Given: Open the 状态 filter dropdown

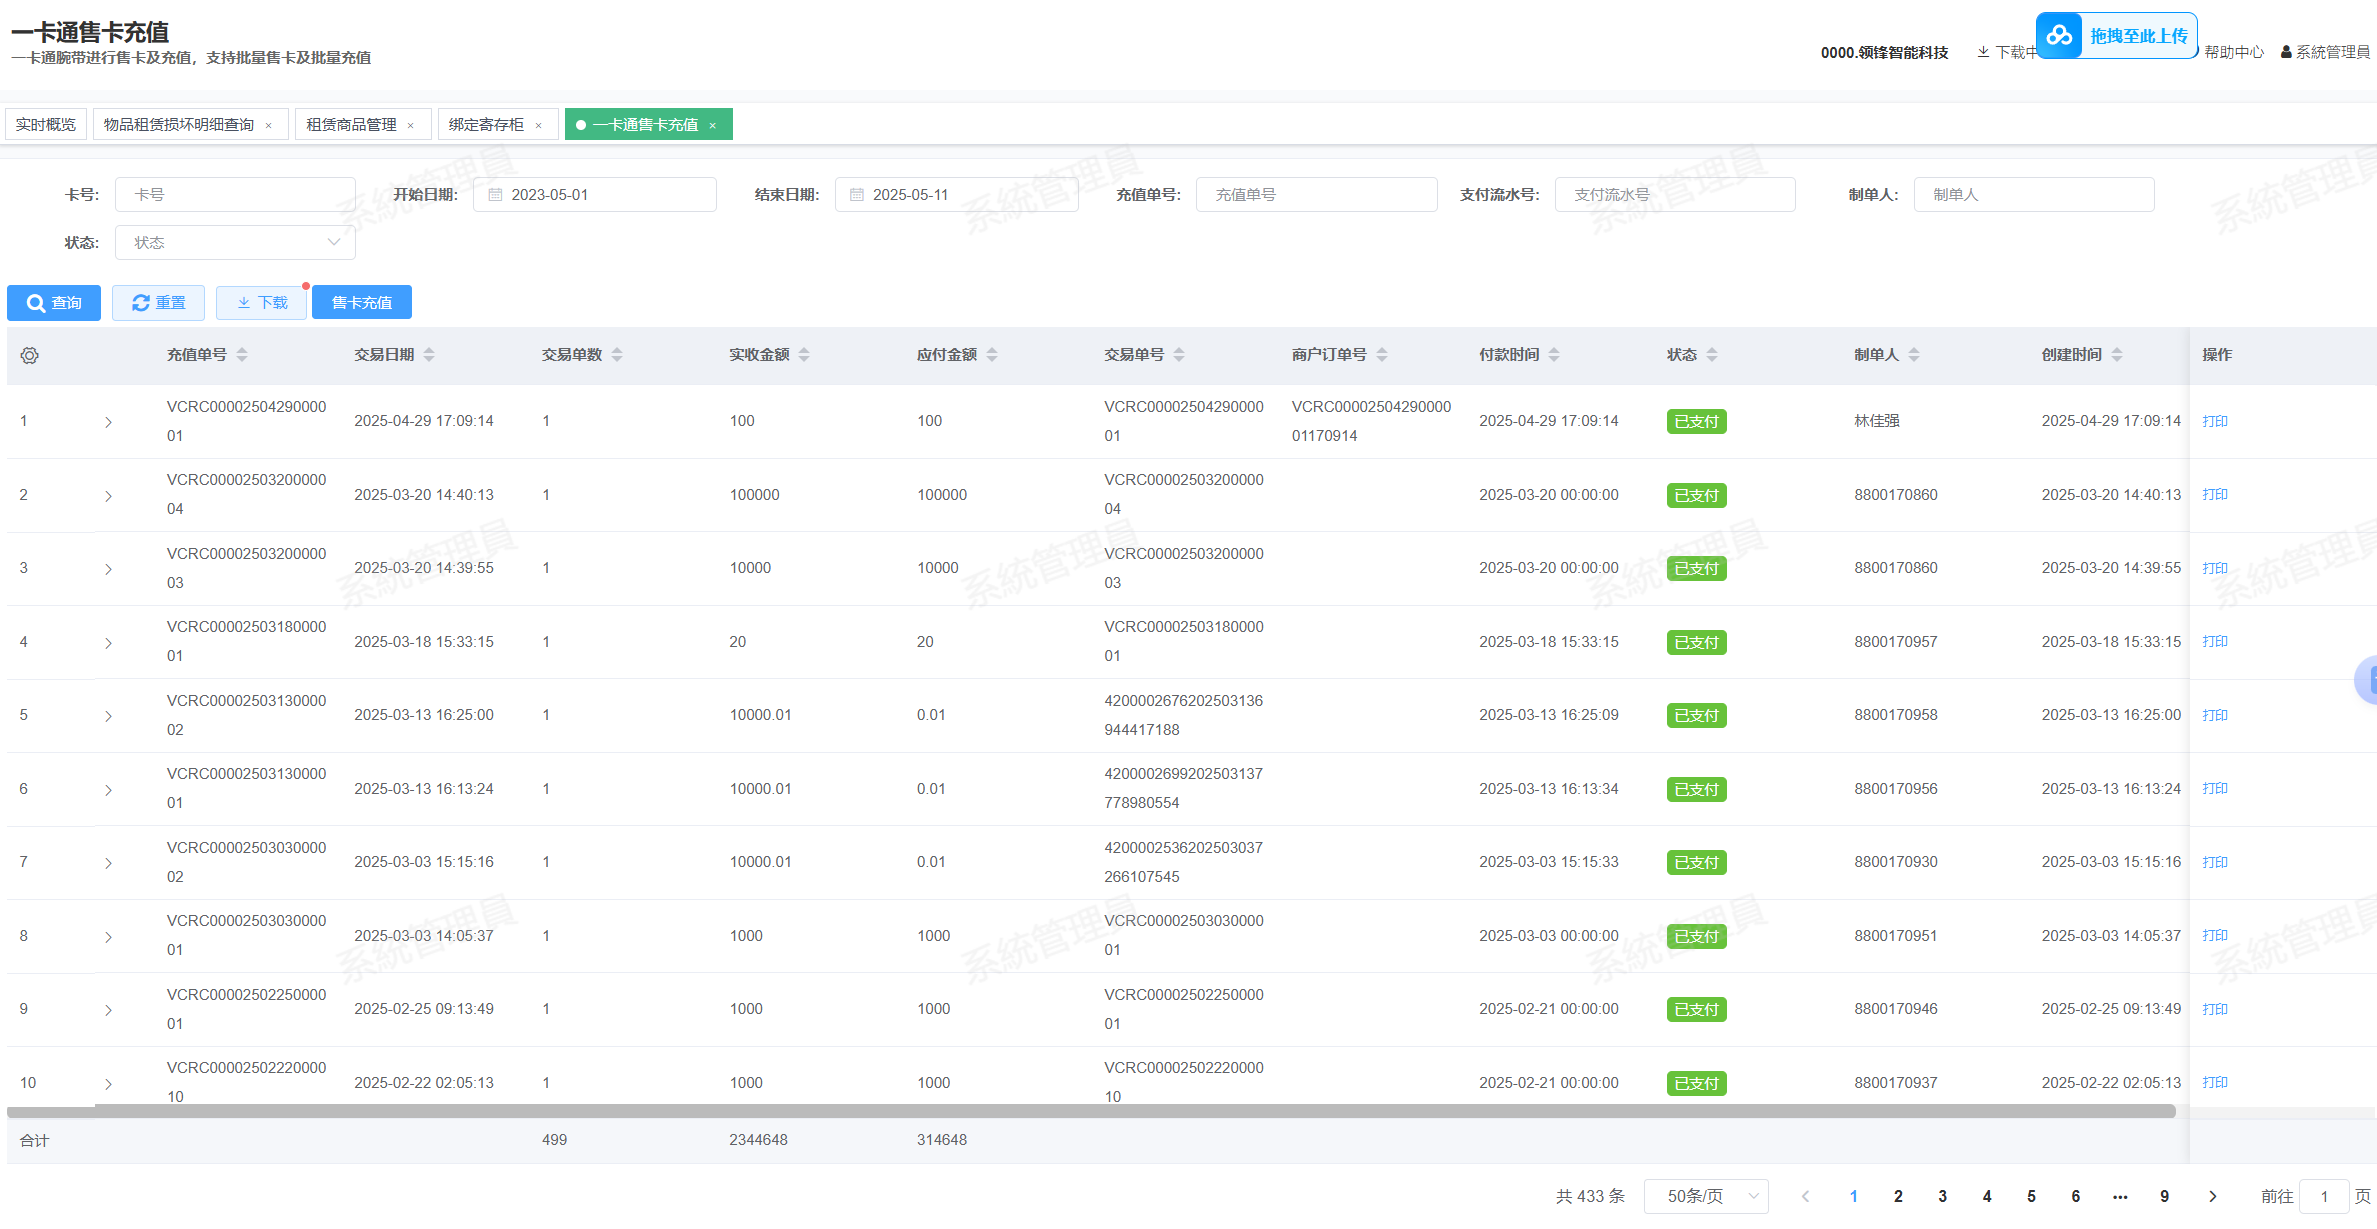Looking at the screenshot, I should [235, 243].
